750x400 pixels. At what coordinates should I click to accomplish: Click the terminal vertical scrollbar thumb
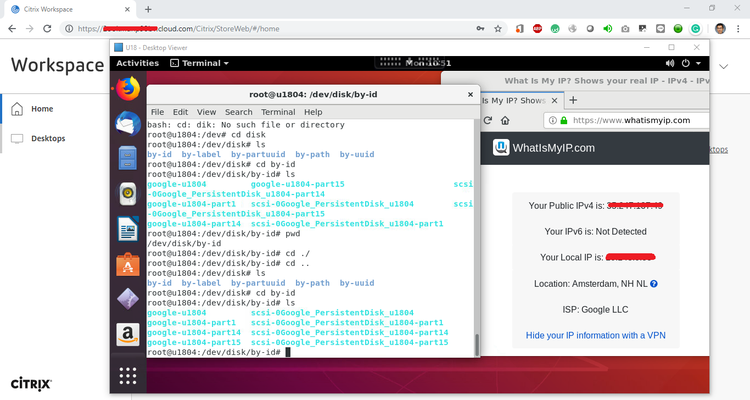point(476,344)
